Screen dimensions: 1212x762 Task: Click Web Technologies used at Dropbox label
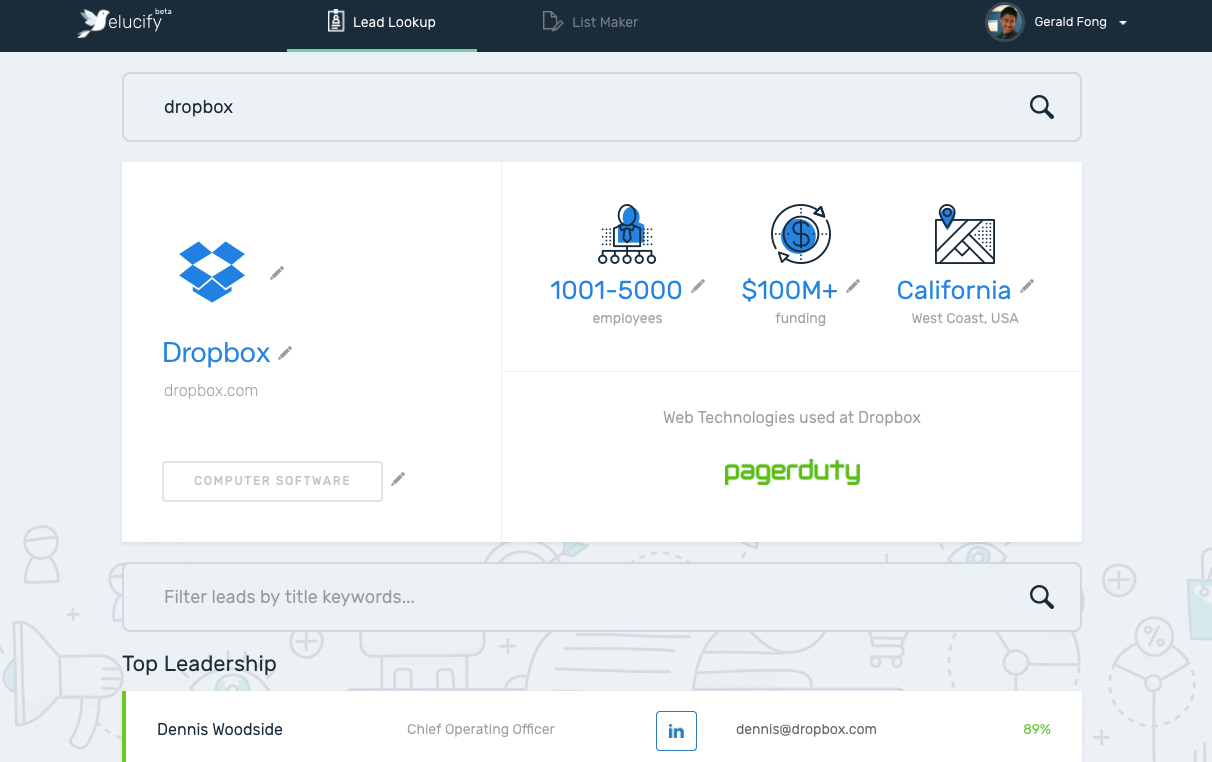click(x=792, y=418)
